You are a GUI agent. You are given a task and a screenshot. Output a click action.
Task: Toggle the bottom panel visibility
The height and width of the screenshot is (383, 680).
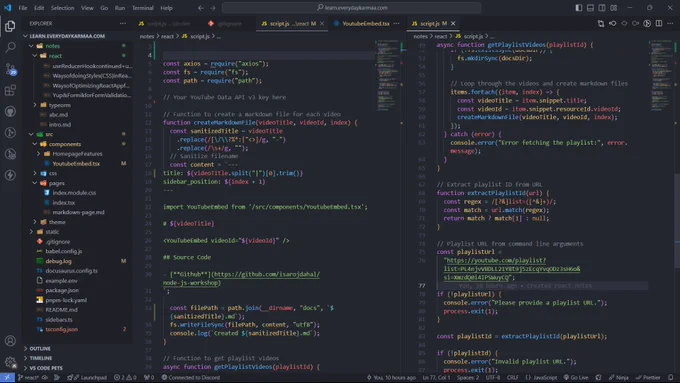590,8
